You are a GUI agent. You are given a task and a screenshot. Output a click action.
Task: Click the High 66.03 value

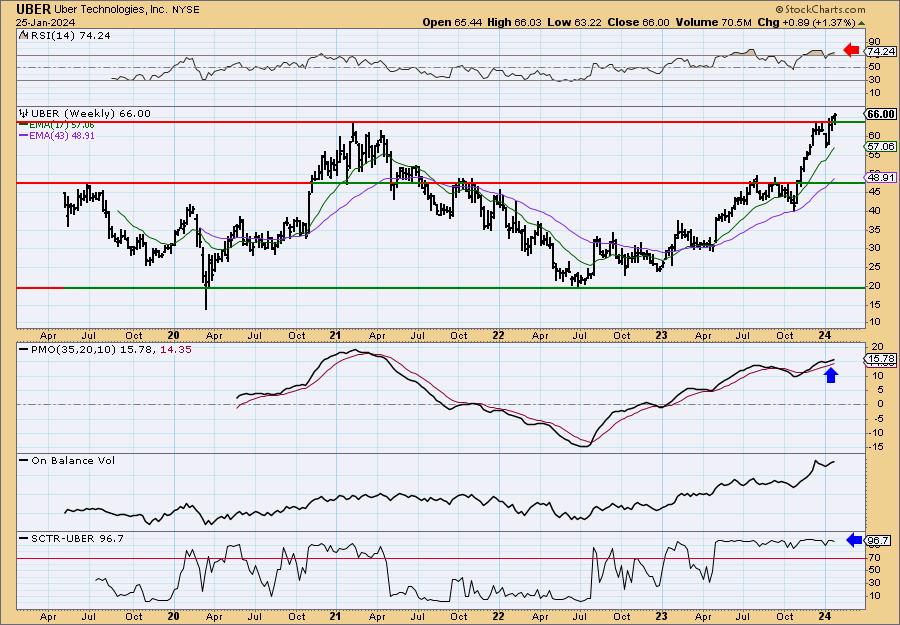click(x=514, y=22)
